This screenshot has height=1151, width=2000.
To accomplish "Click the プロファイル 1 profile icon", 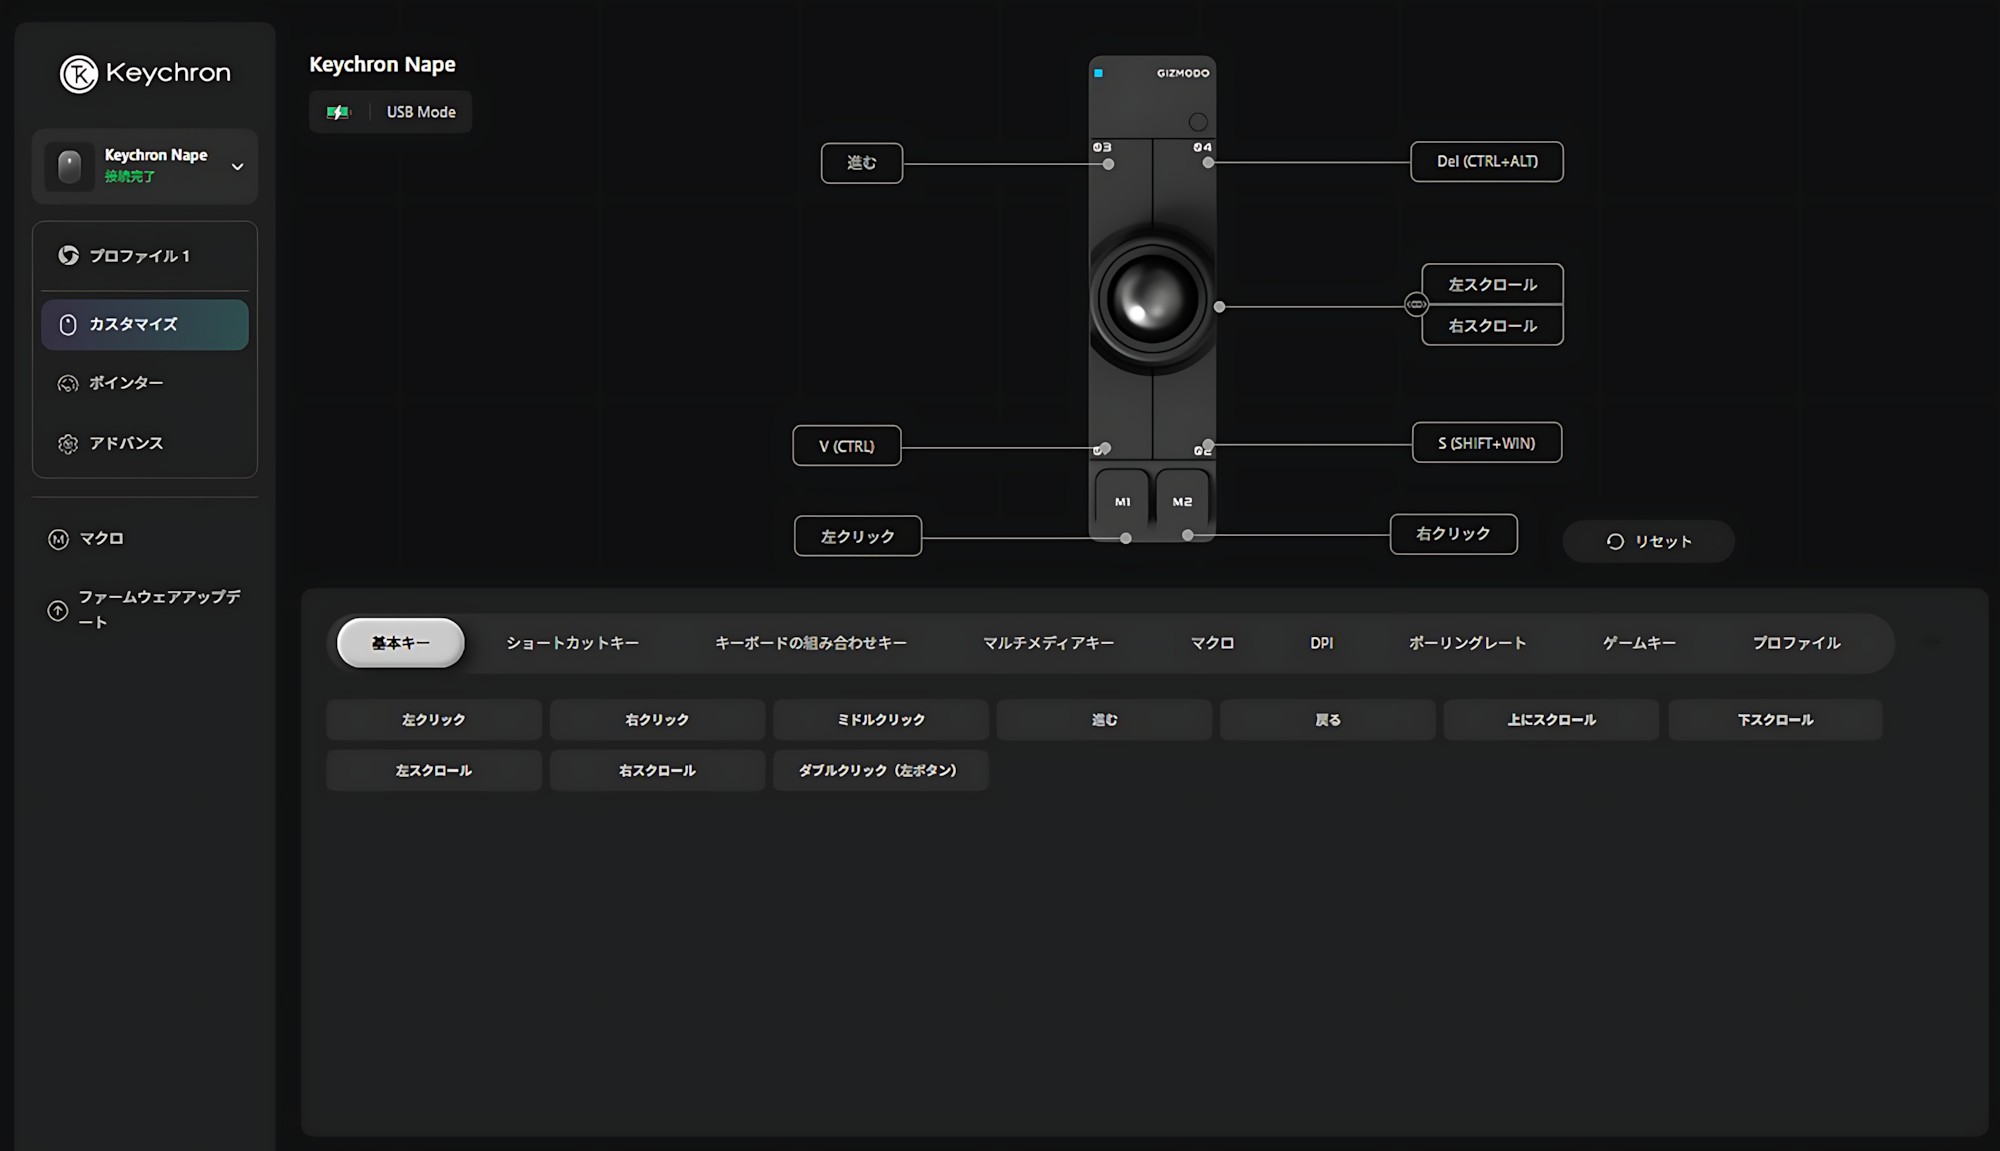I will pyautogui.click(x=68, y=256).
